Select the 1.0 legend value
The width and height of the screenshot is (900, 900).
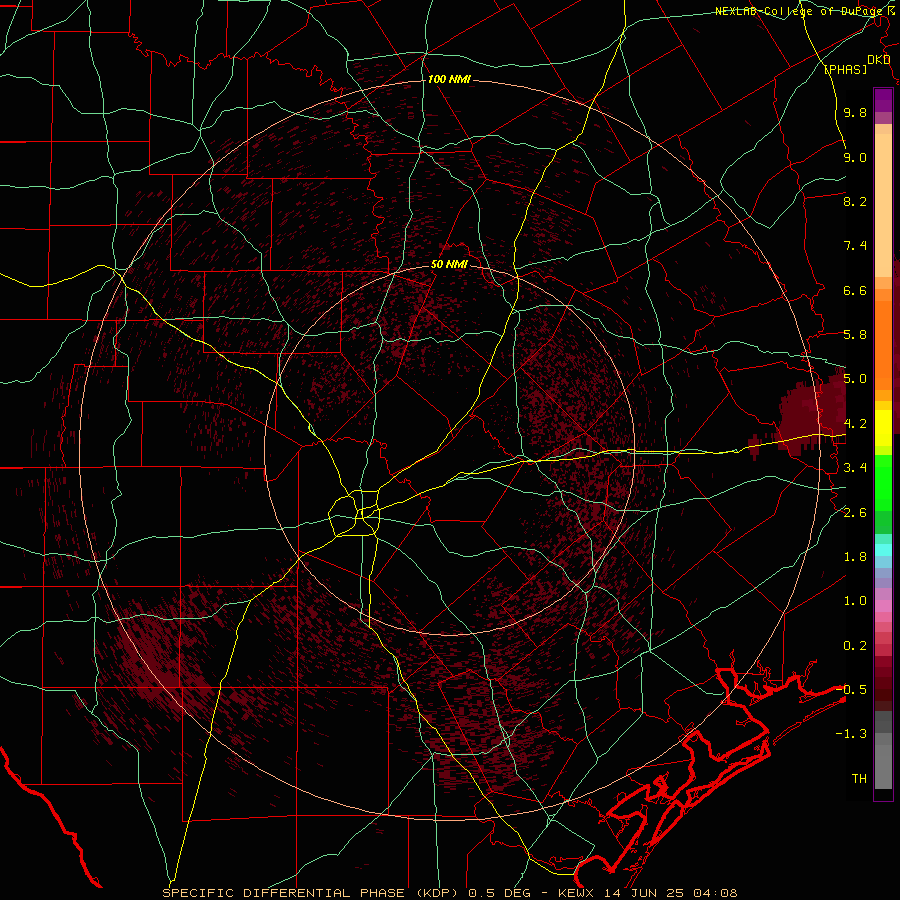(855, 601)
